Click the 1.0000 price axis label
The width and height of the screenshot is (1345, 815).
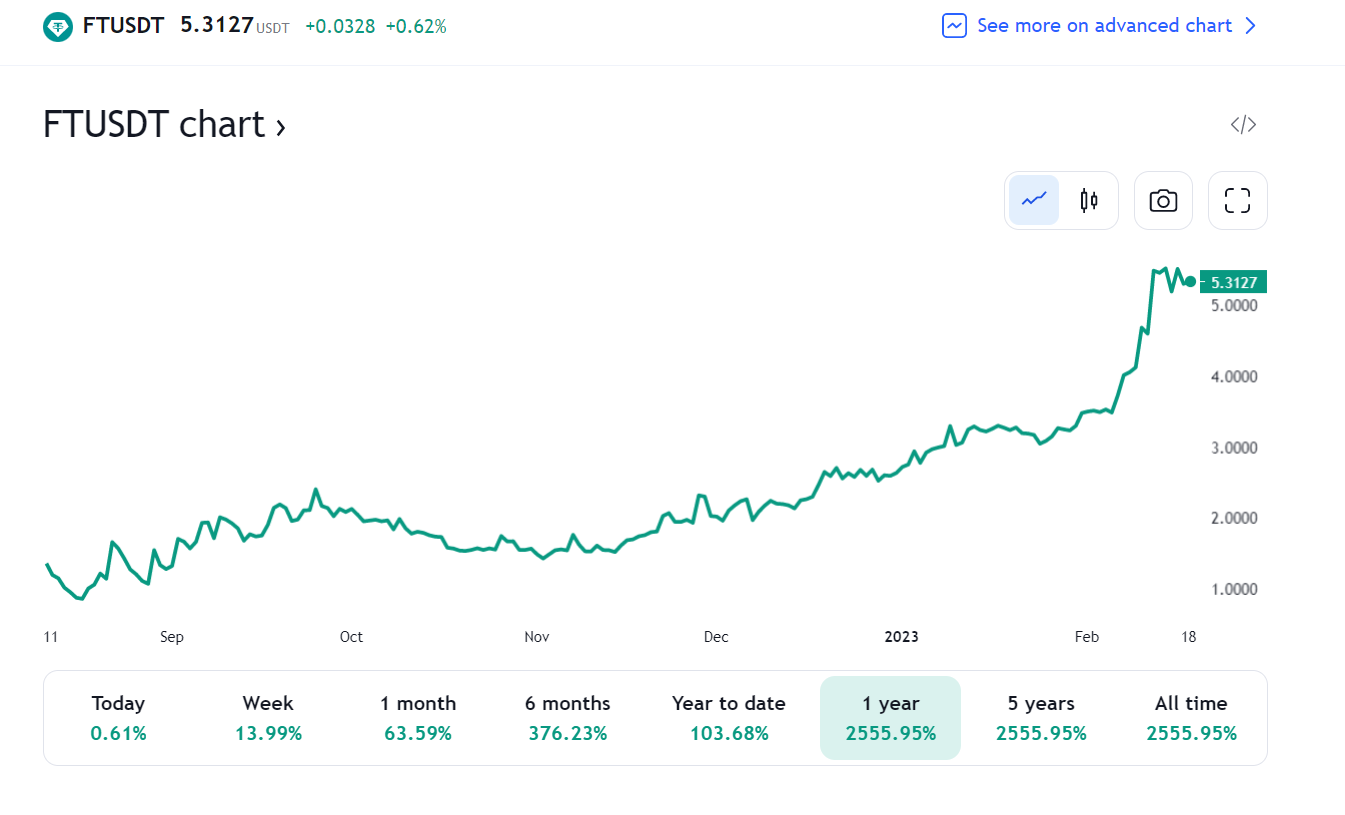point(1234,590)
